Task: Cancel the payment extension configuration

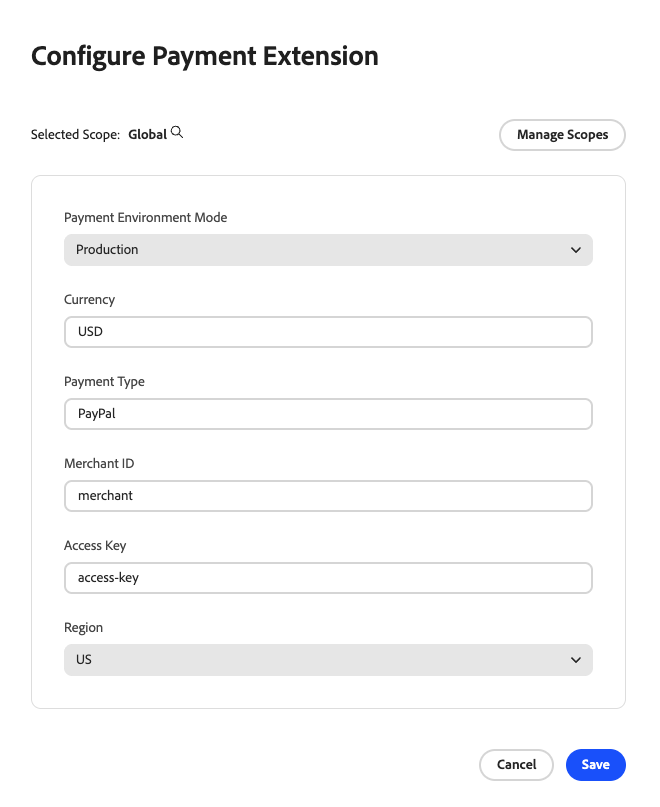Action: click(x=516, y=765)
